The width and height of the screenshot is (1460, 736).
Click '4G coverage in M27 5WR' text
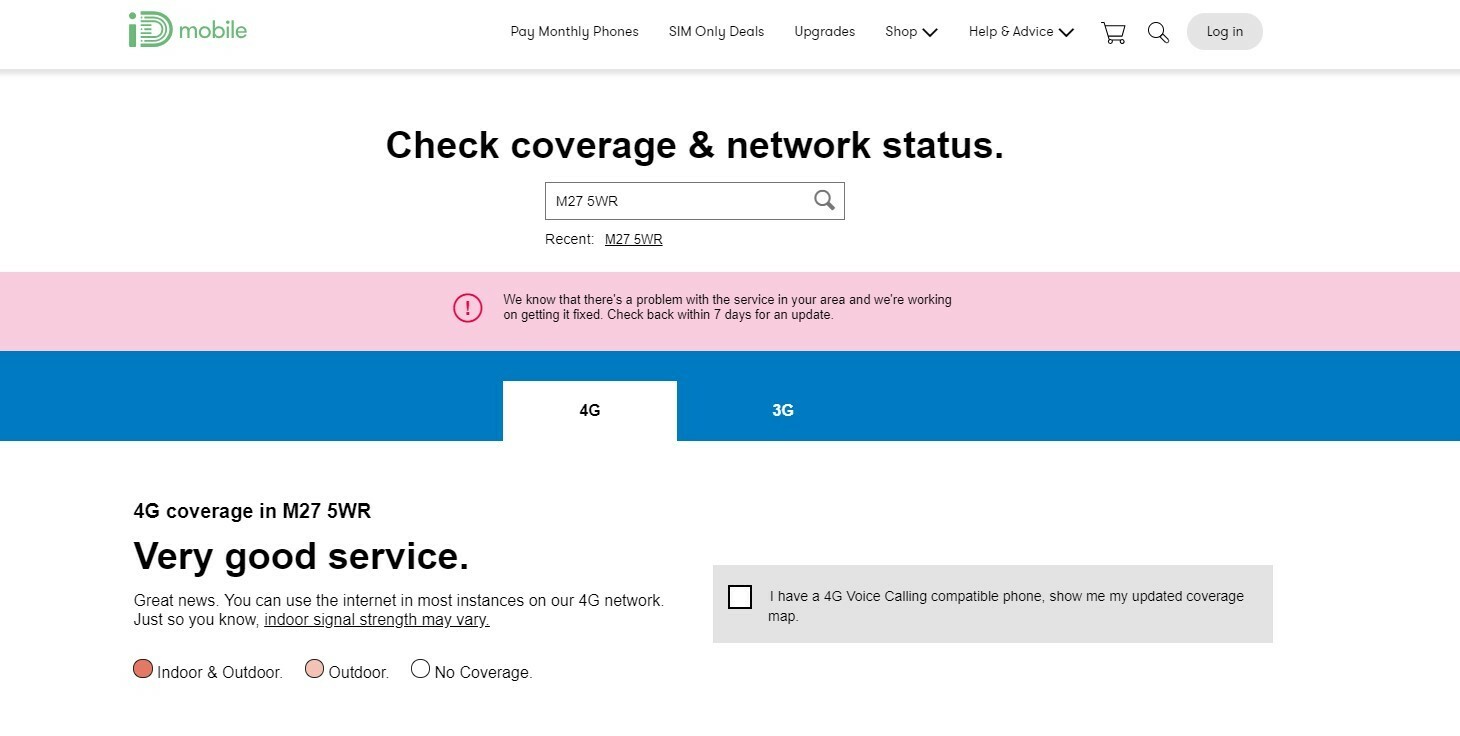point(252,511)
